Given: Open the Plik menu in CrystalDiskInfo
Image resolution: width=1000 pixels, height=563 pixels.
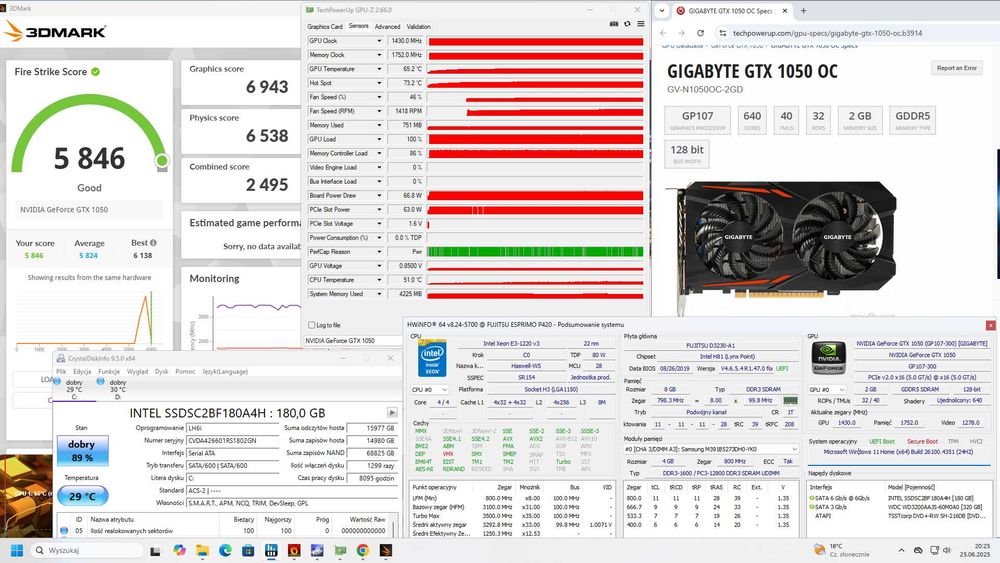Looking at the screenshot, I should click(x=61, y=372).
